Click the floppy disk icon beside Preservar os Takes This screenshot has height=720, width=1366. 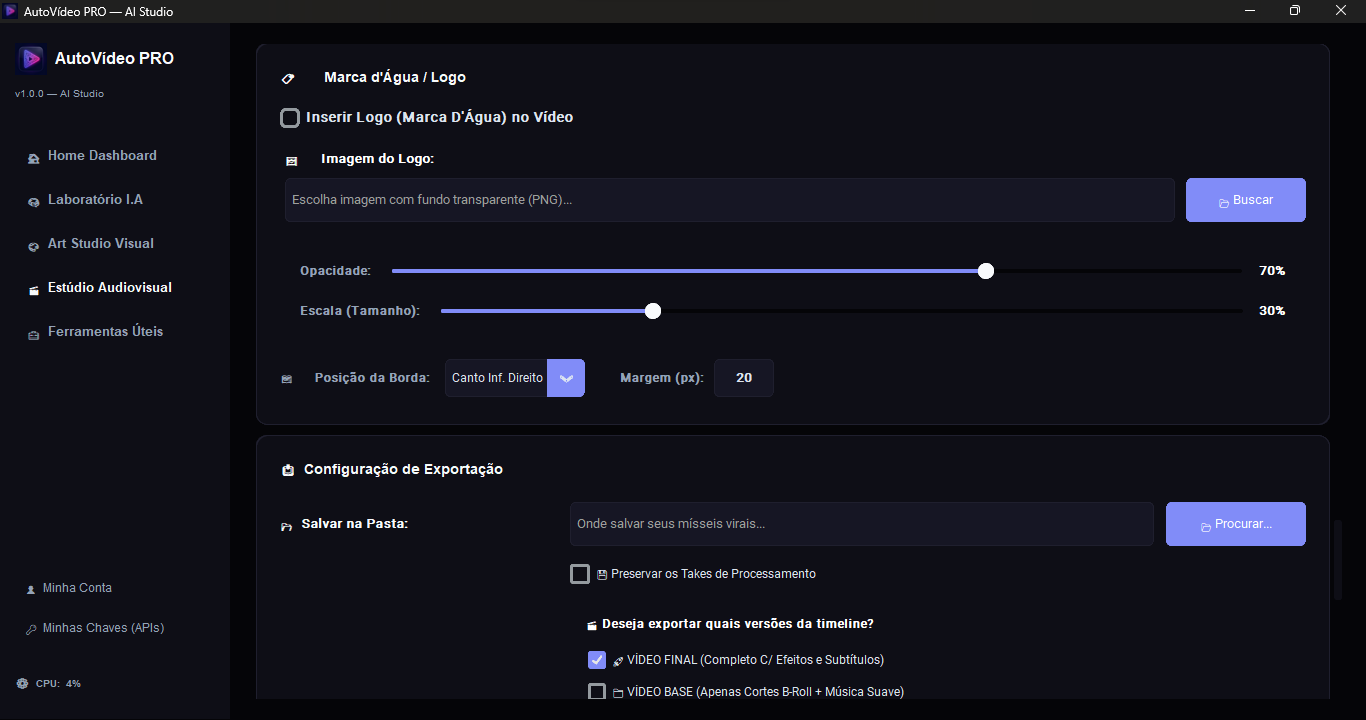click(602, 575)
